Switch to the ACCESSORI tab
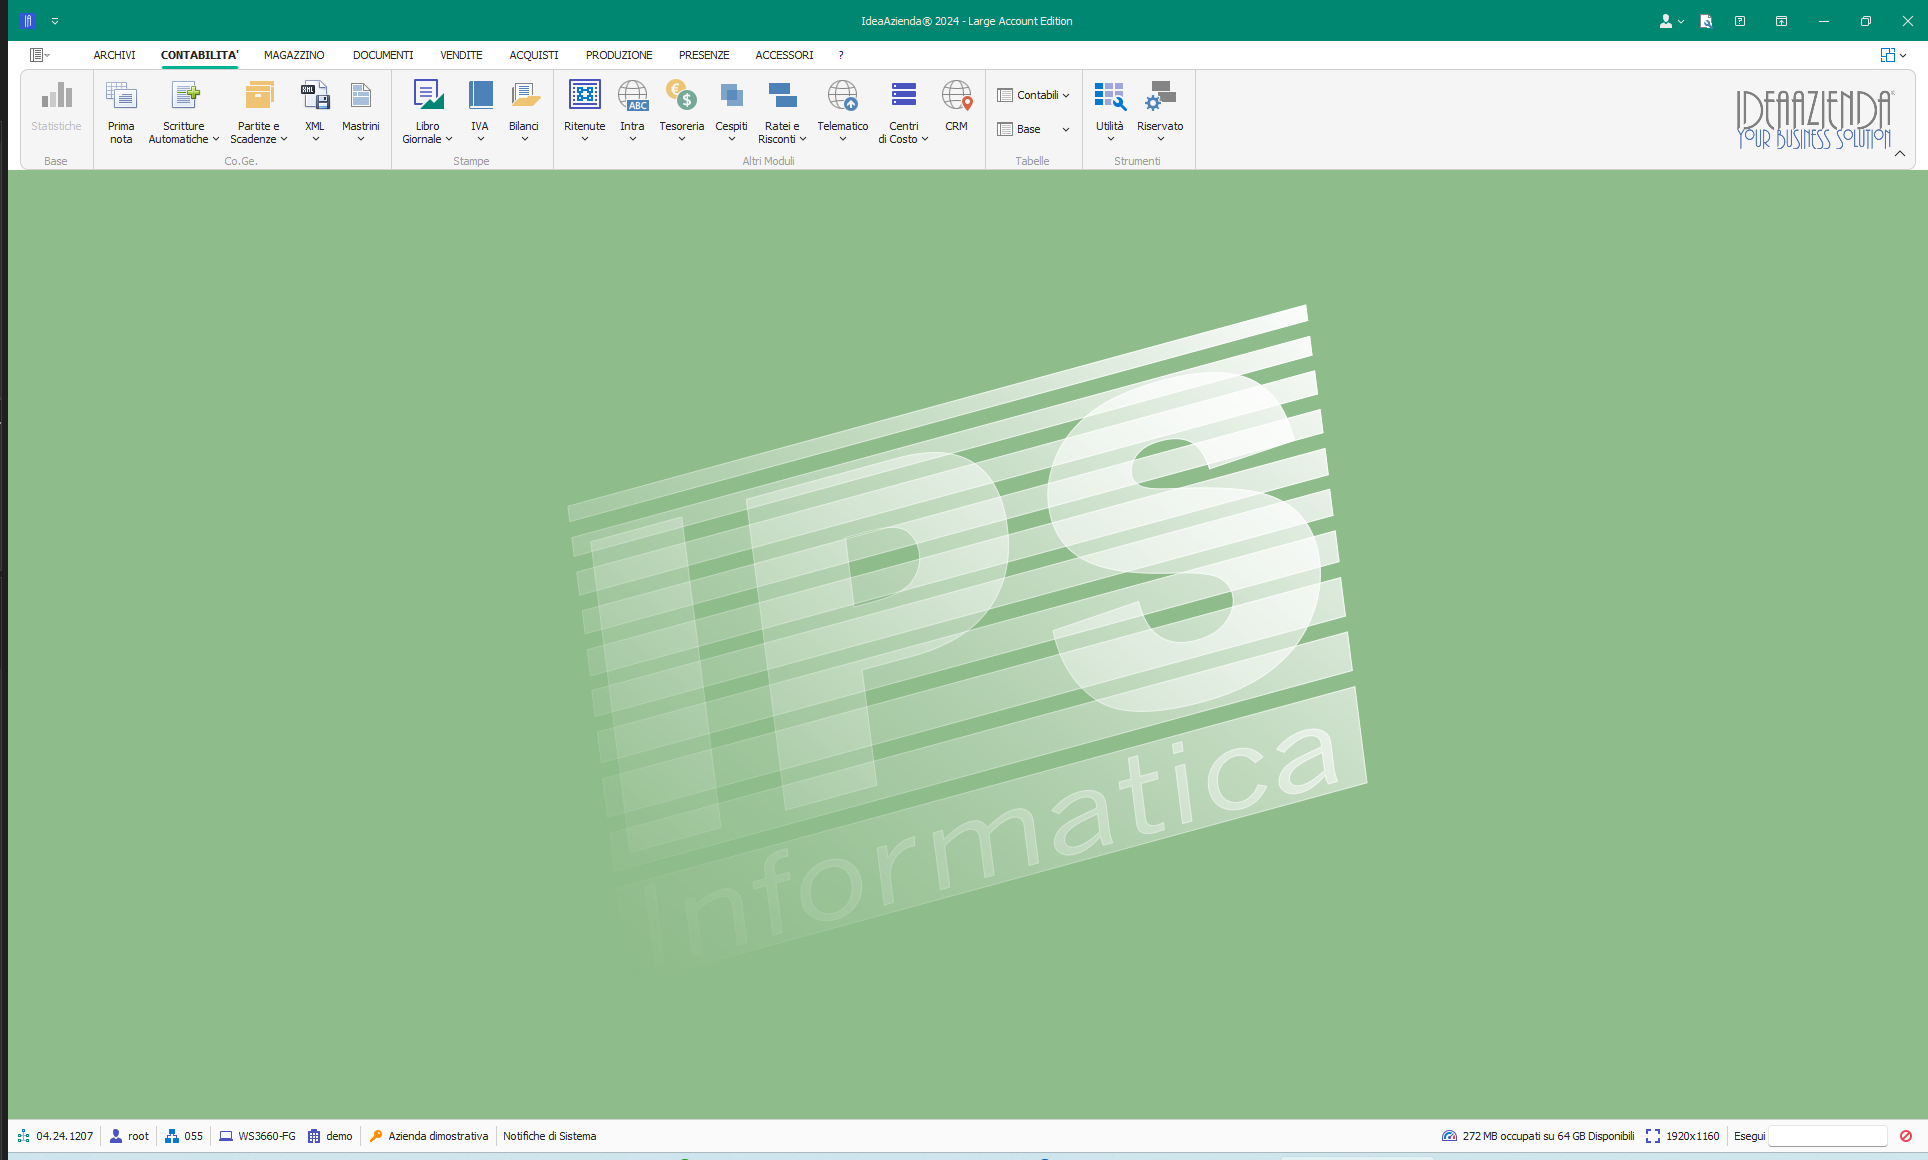 click(784, 55)
